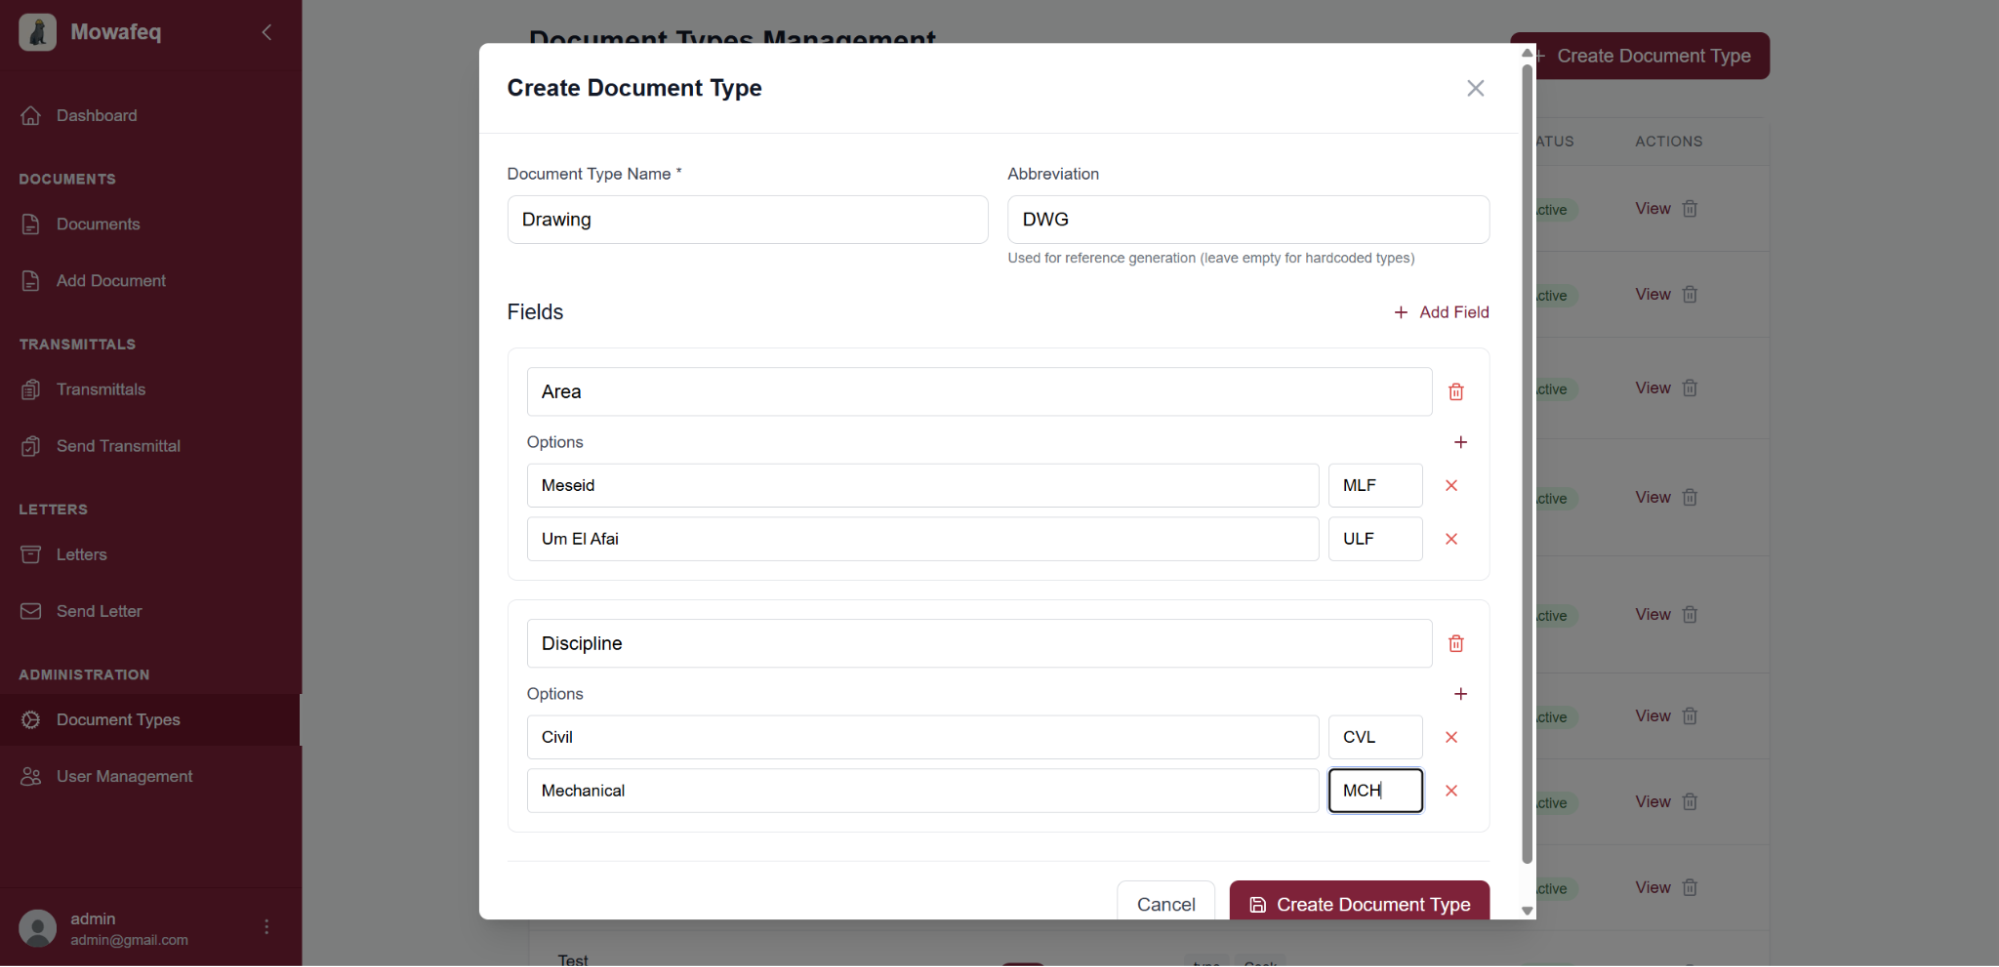1999x967 pixels.
Task: Remove the Civil option with its X icon
Action: click(1451, 737)
